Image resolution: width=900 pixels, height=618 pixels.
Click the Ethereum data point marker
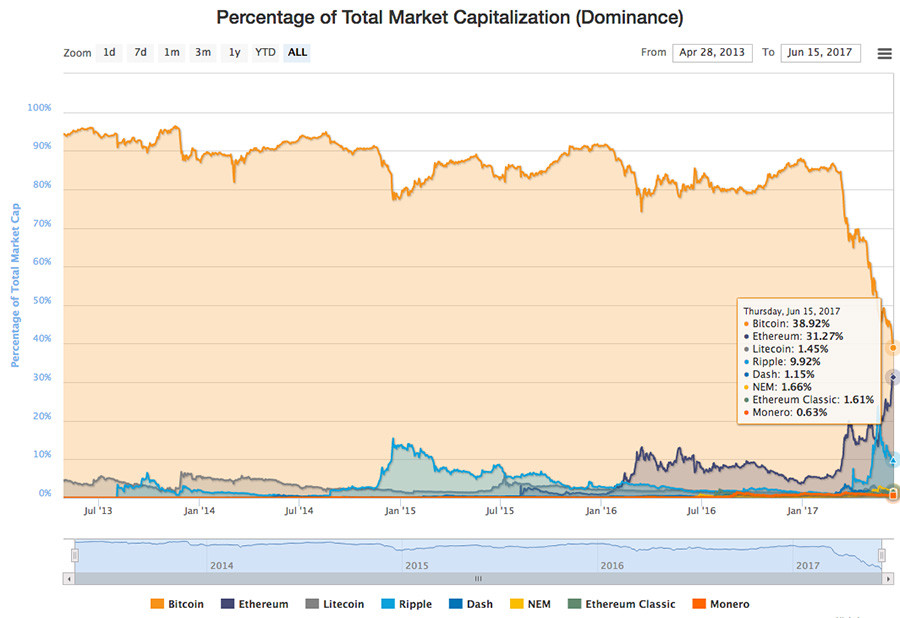[893, 377]
